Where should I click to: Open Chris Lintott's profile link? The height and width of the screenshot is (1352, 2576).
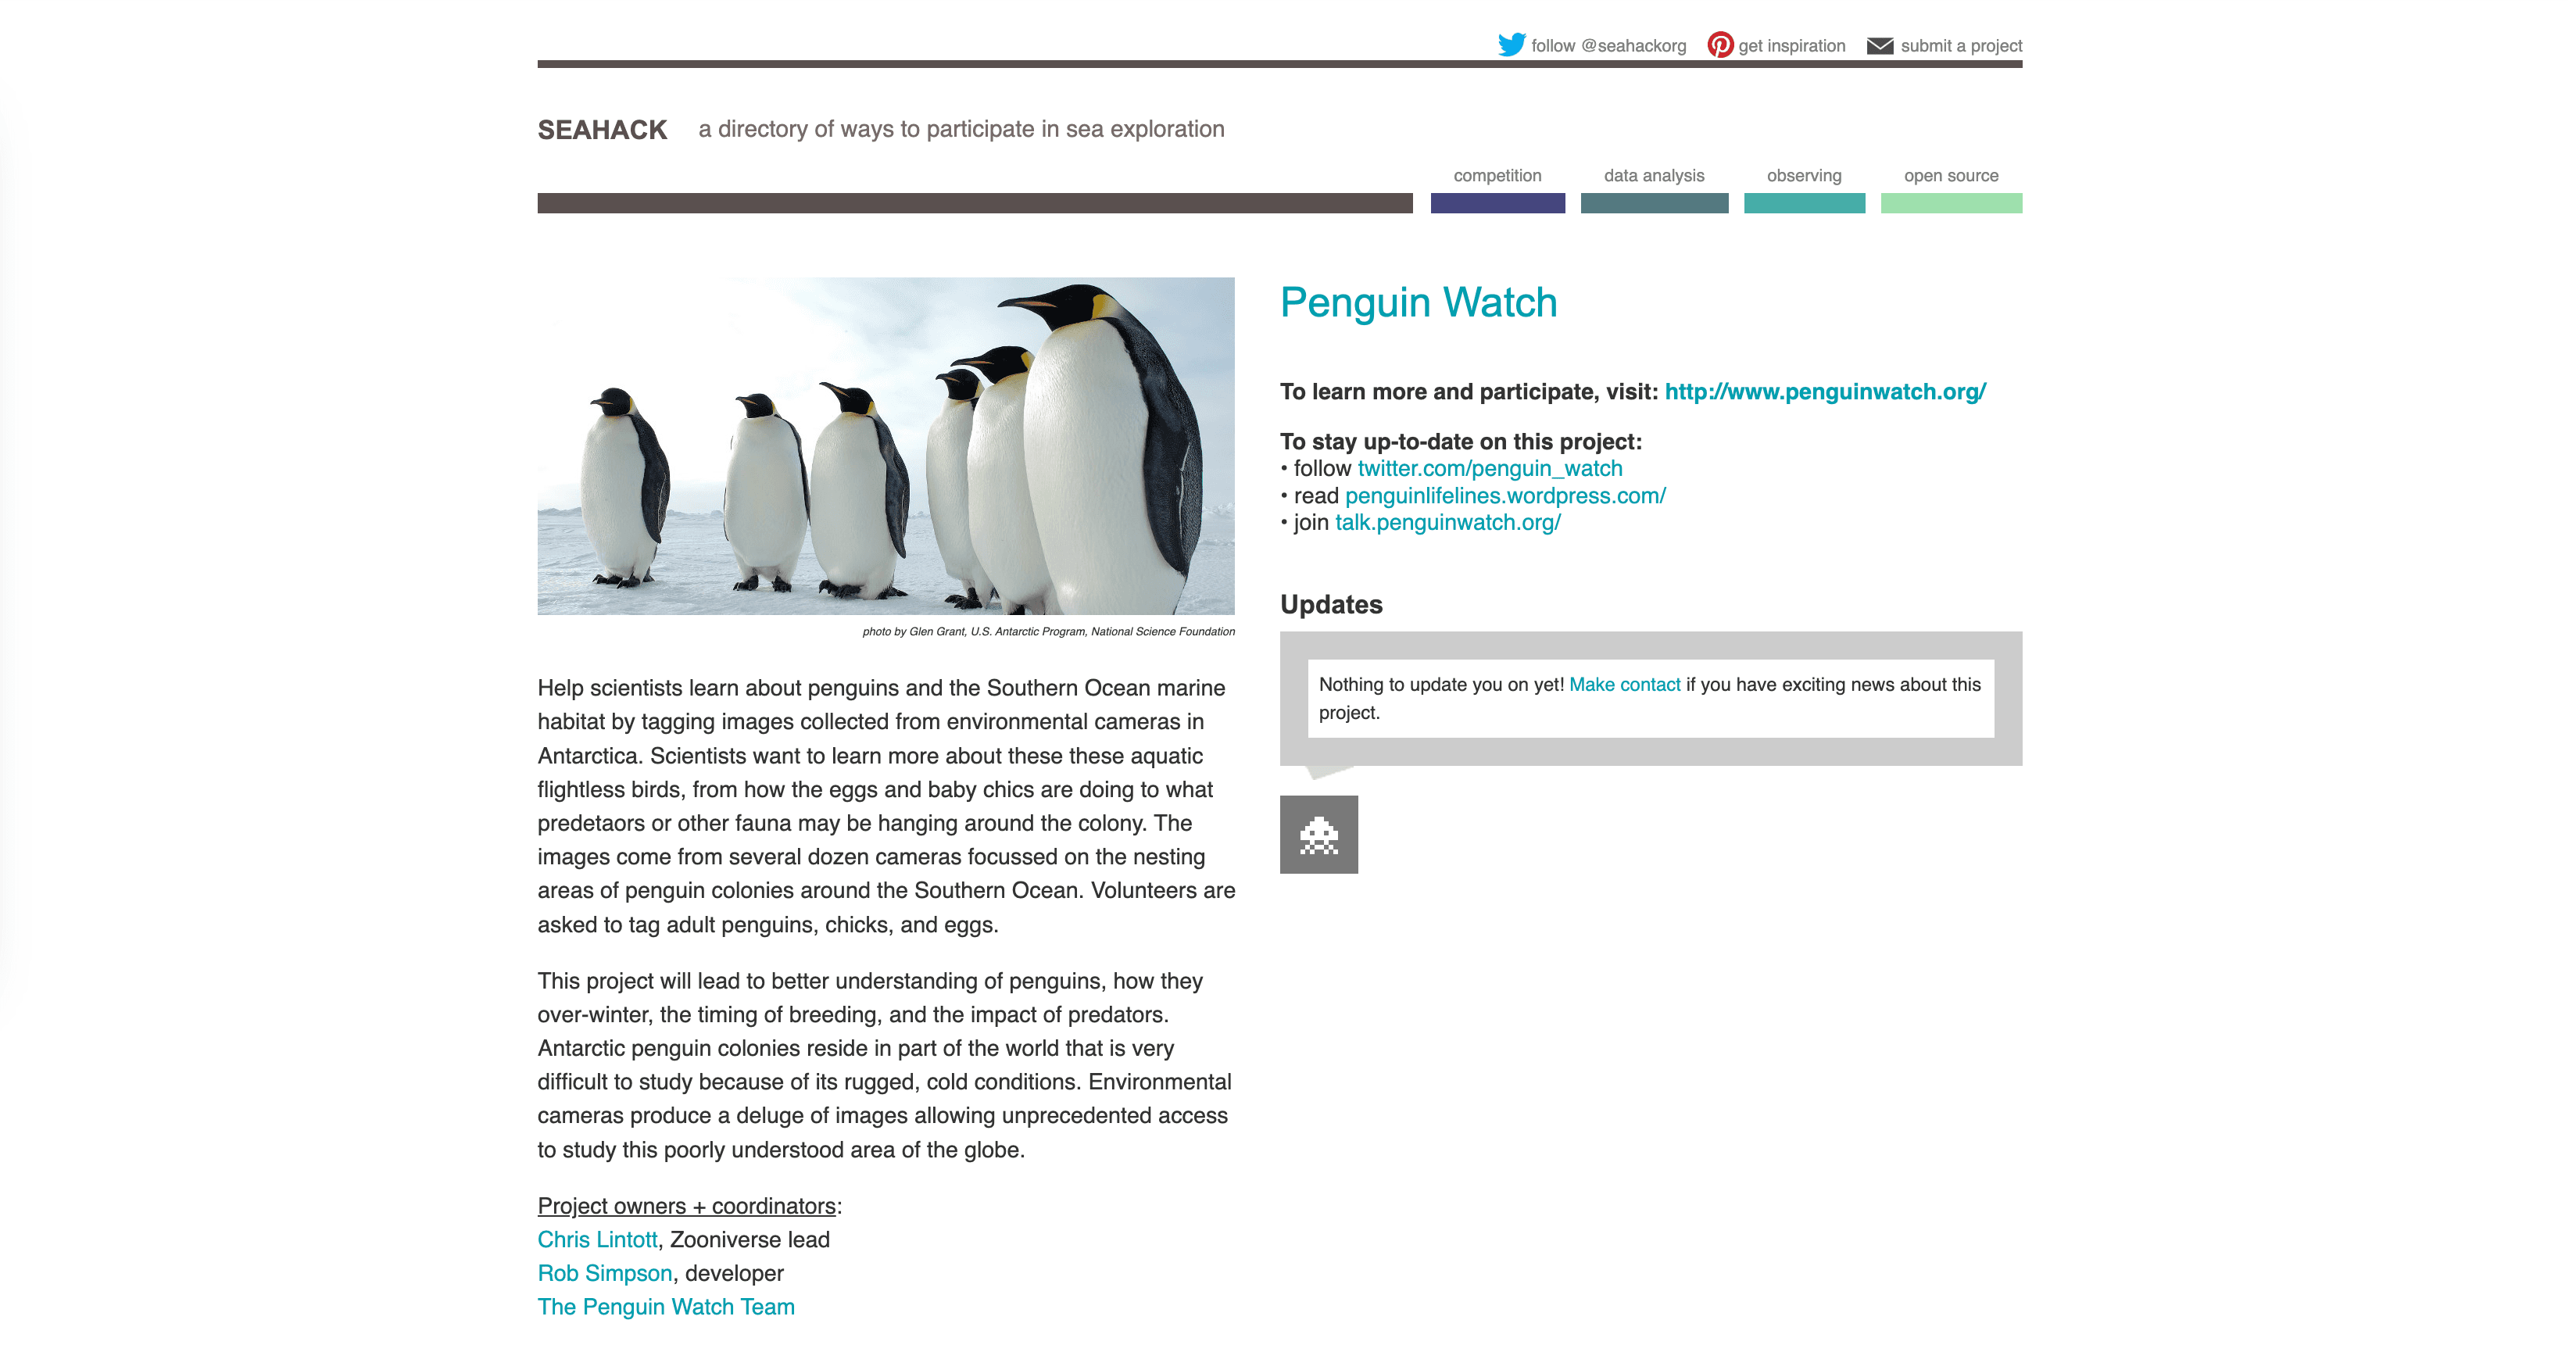pyautogui.click(x=596, y=1239)
